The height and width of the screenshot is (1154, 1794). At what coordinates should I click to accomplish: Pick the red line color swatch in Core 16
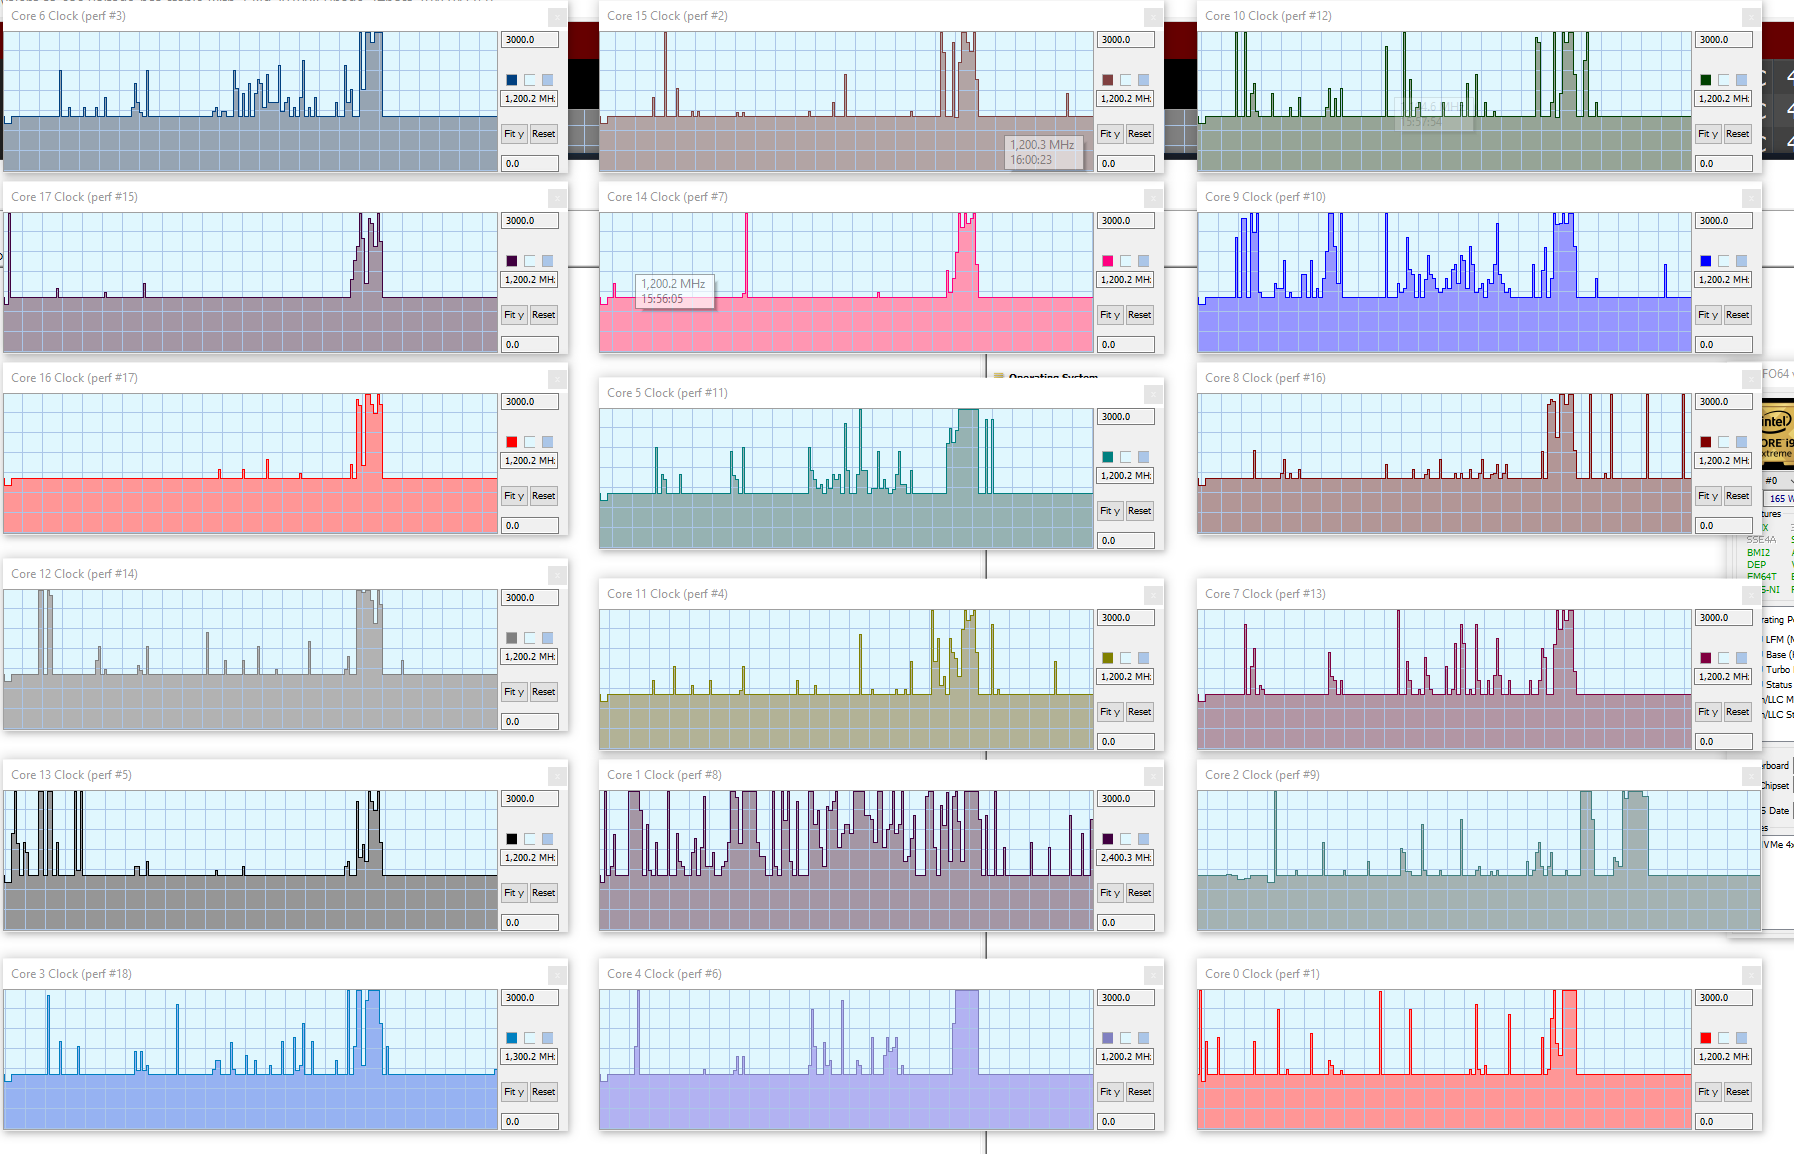click(512, 442)
